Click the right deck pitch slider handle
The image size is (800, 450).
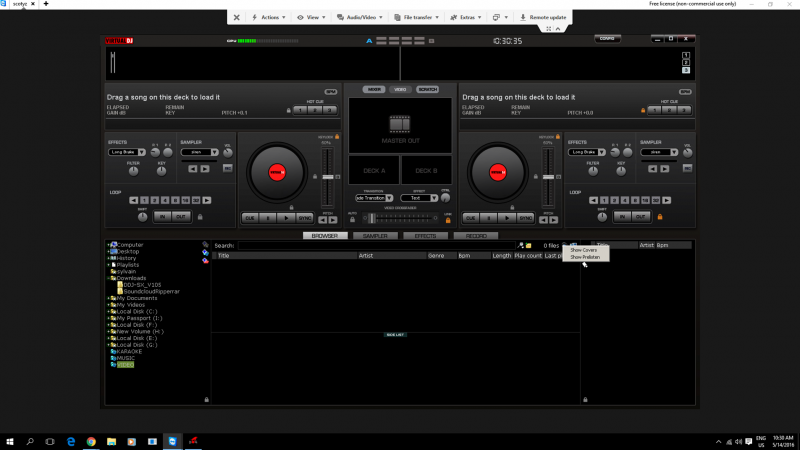(x=548, y=177)
